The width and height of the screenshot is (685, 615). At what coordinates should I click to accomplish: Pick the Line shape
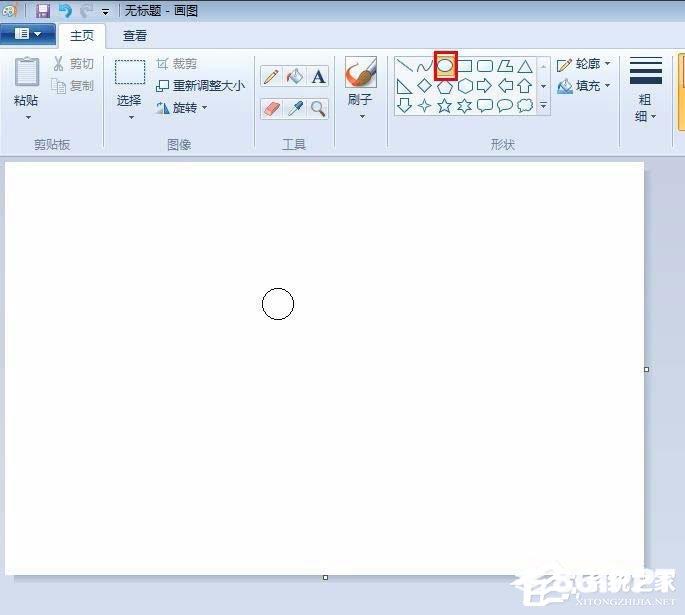(405, 66)
